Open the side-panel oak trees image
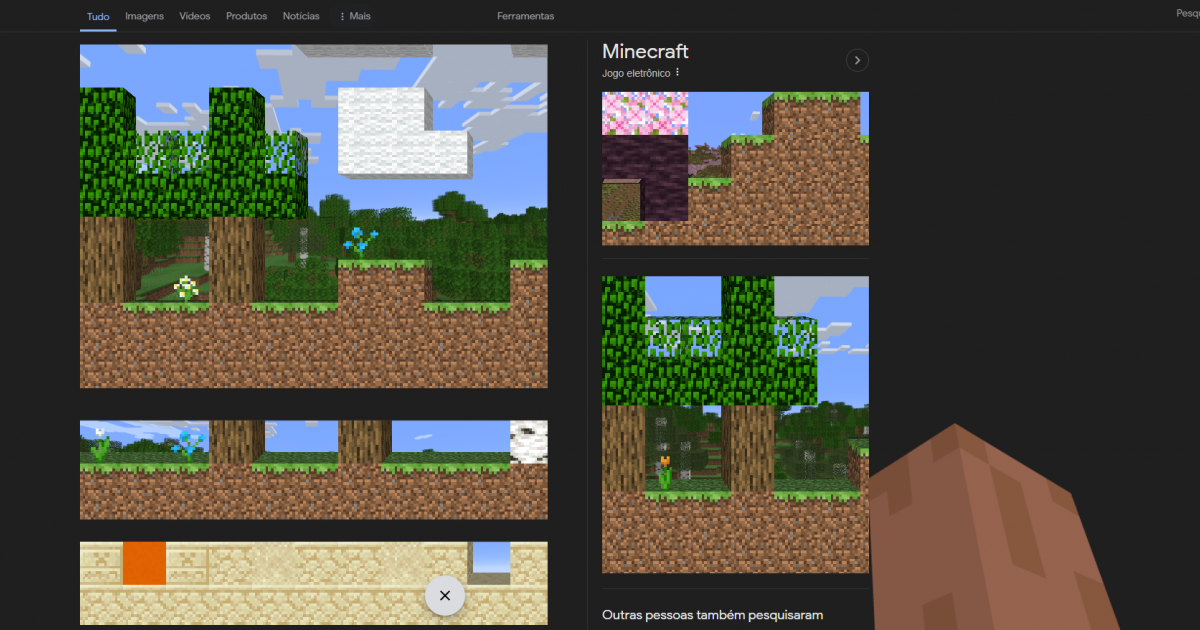This screenshot has width=1200, height=630. 735,424
